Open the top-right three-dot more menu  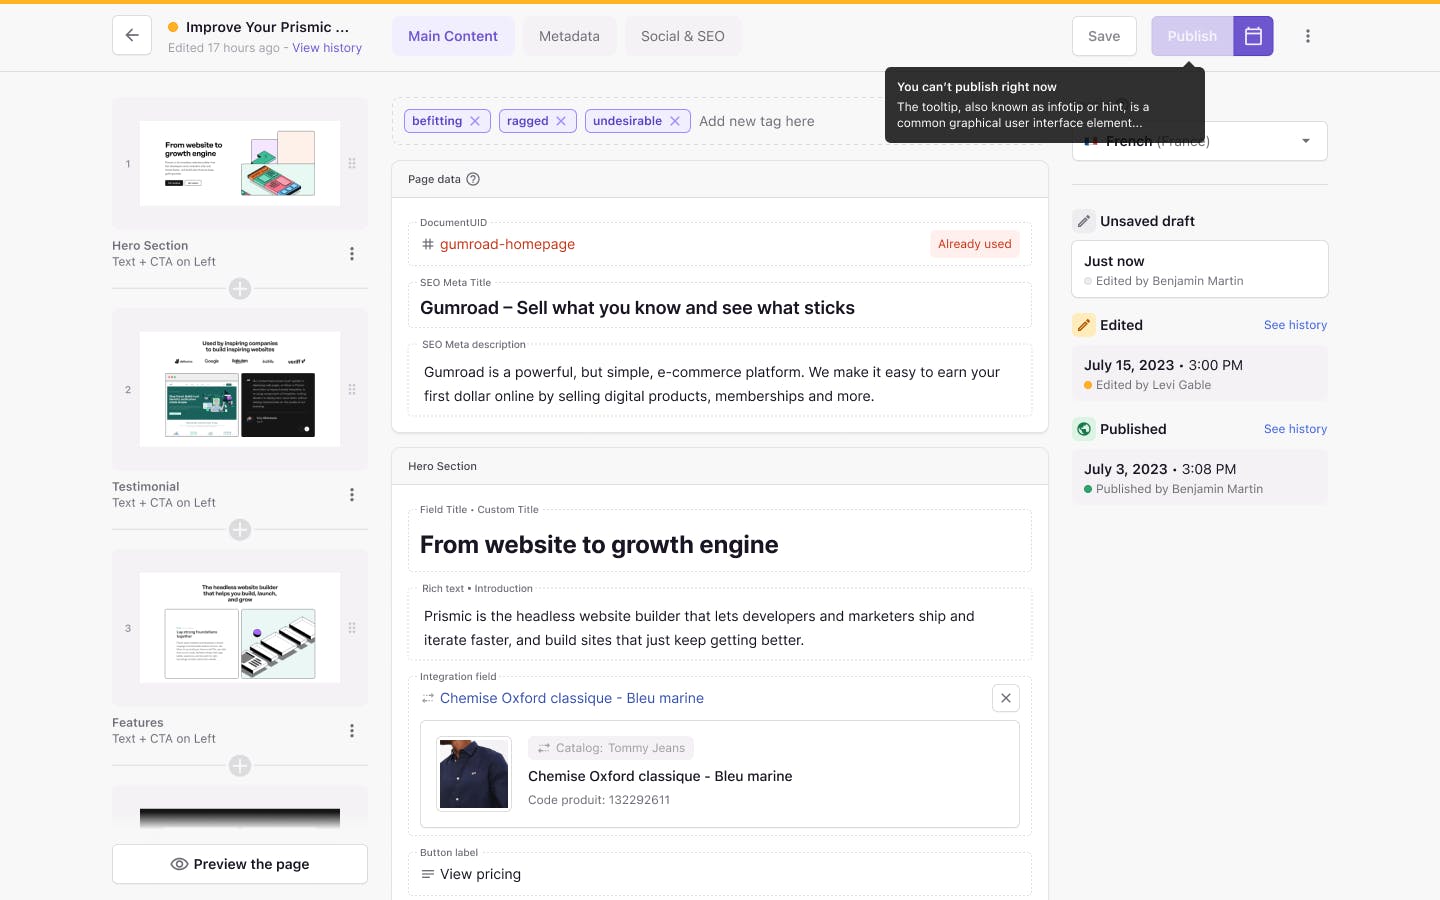tap(1307, 36)
